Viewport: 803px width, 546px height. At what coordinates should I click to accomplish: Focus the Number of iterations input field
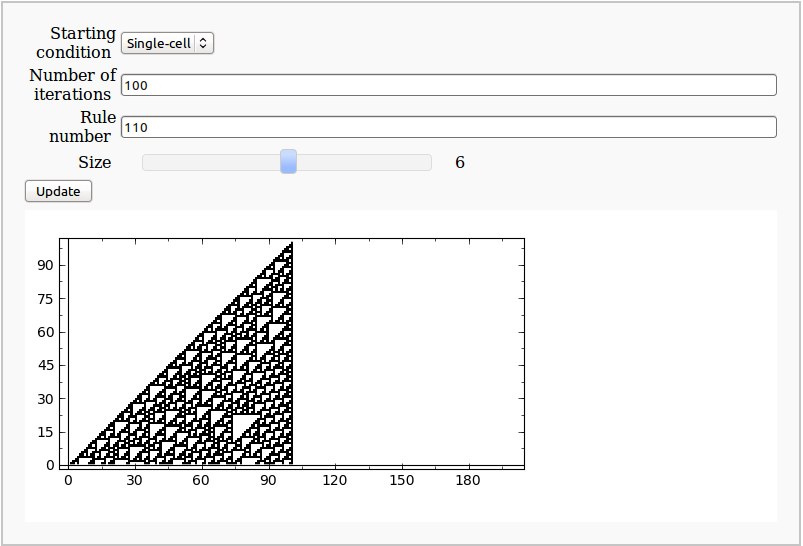coord(448,85)
